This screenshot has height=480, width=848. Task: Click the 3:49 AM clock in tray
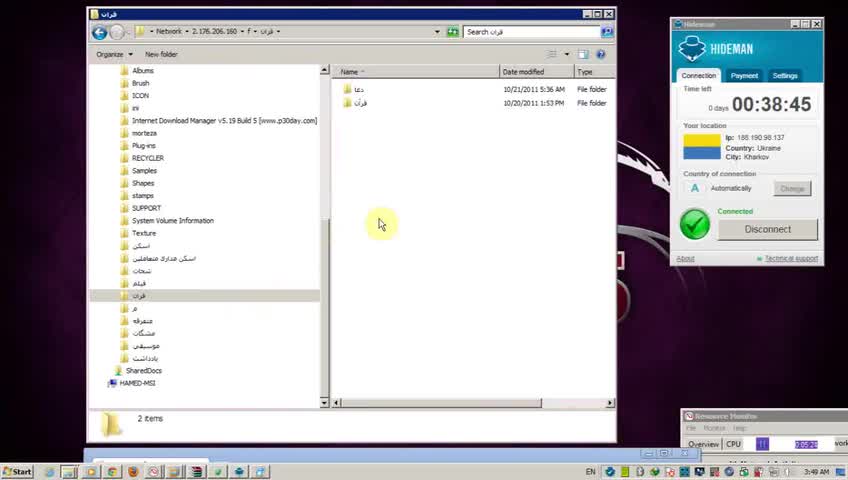[x=816, y=472]
